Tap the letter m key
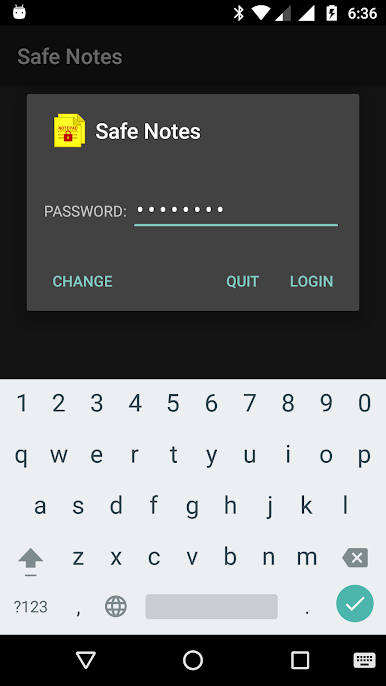This screenshot has width=386, height=686. tap(307, 557)
